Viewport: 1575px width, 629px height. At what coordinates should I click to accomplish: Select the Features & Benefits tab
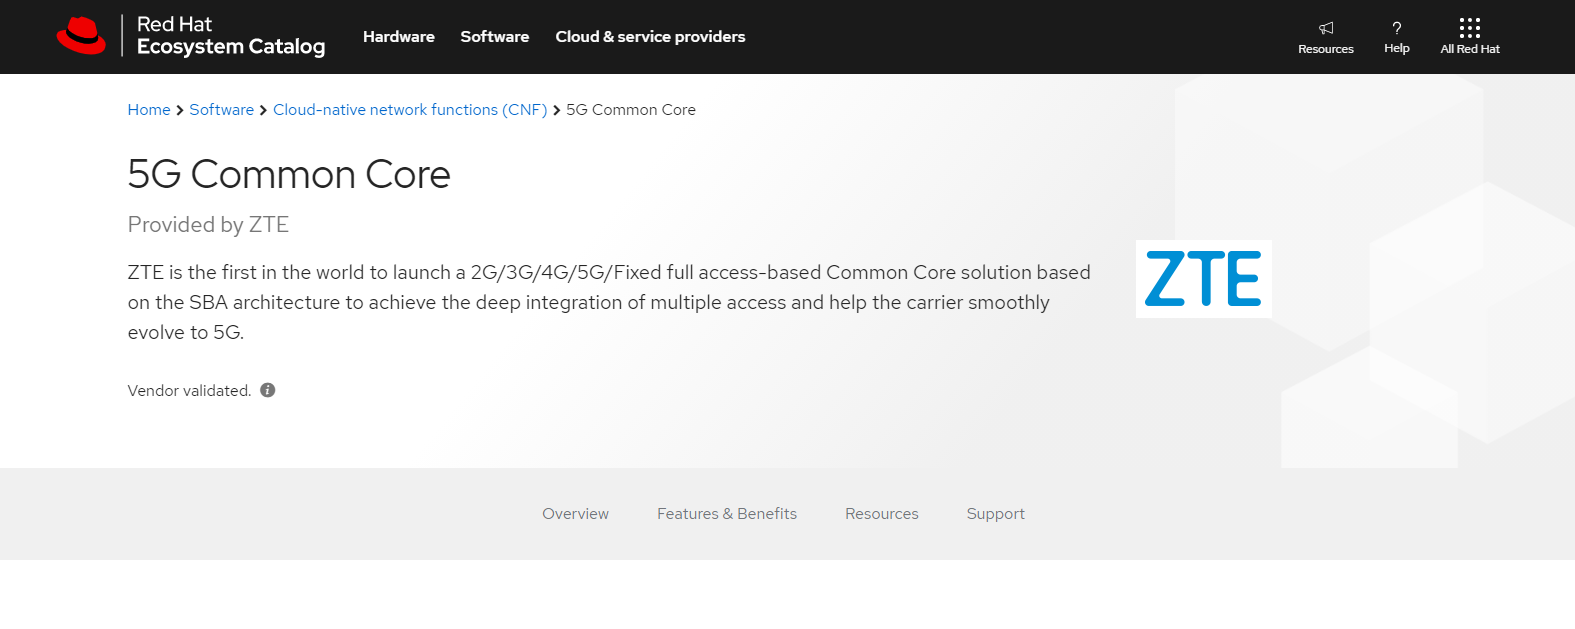click(727, 514)
